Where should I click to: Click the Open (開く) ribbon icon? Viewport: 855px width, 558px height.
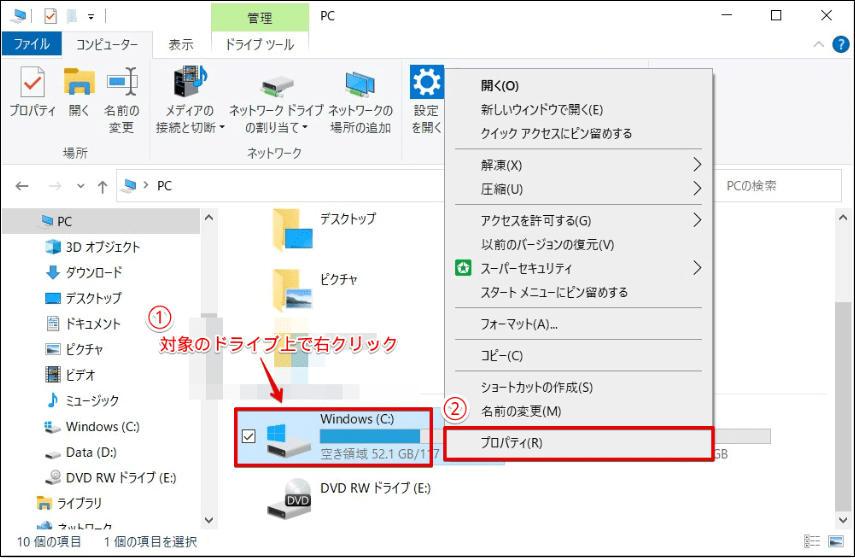79,84
